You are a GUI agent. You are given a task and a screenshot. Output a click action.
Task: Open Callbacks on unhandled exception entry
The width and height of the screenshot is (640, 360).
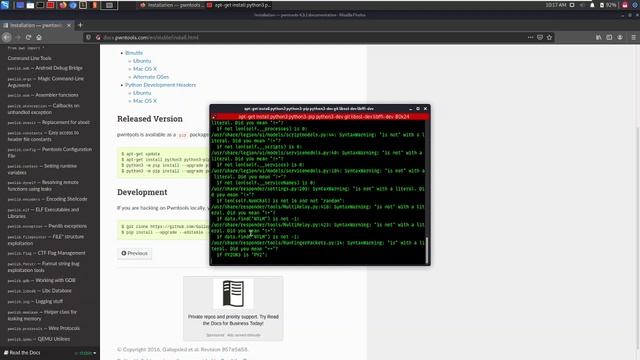pyautogui.click(x=43, y=109)
